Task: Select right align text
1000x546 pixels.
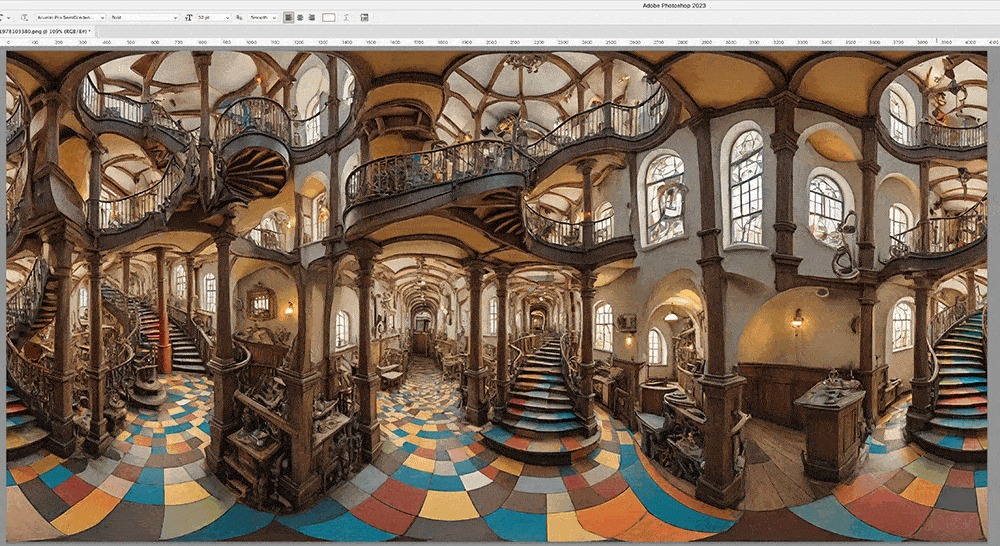Action: click(x=311, y=18)
